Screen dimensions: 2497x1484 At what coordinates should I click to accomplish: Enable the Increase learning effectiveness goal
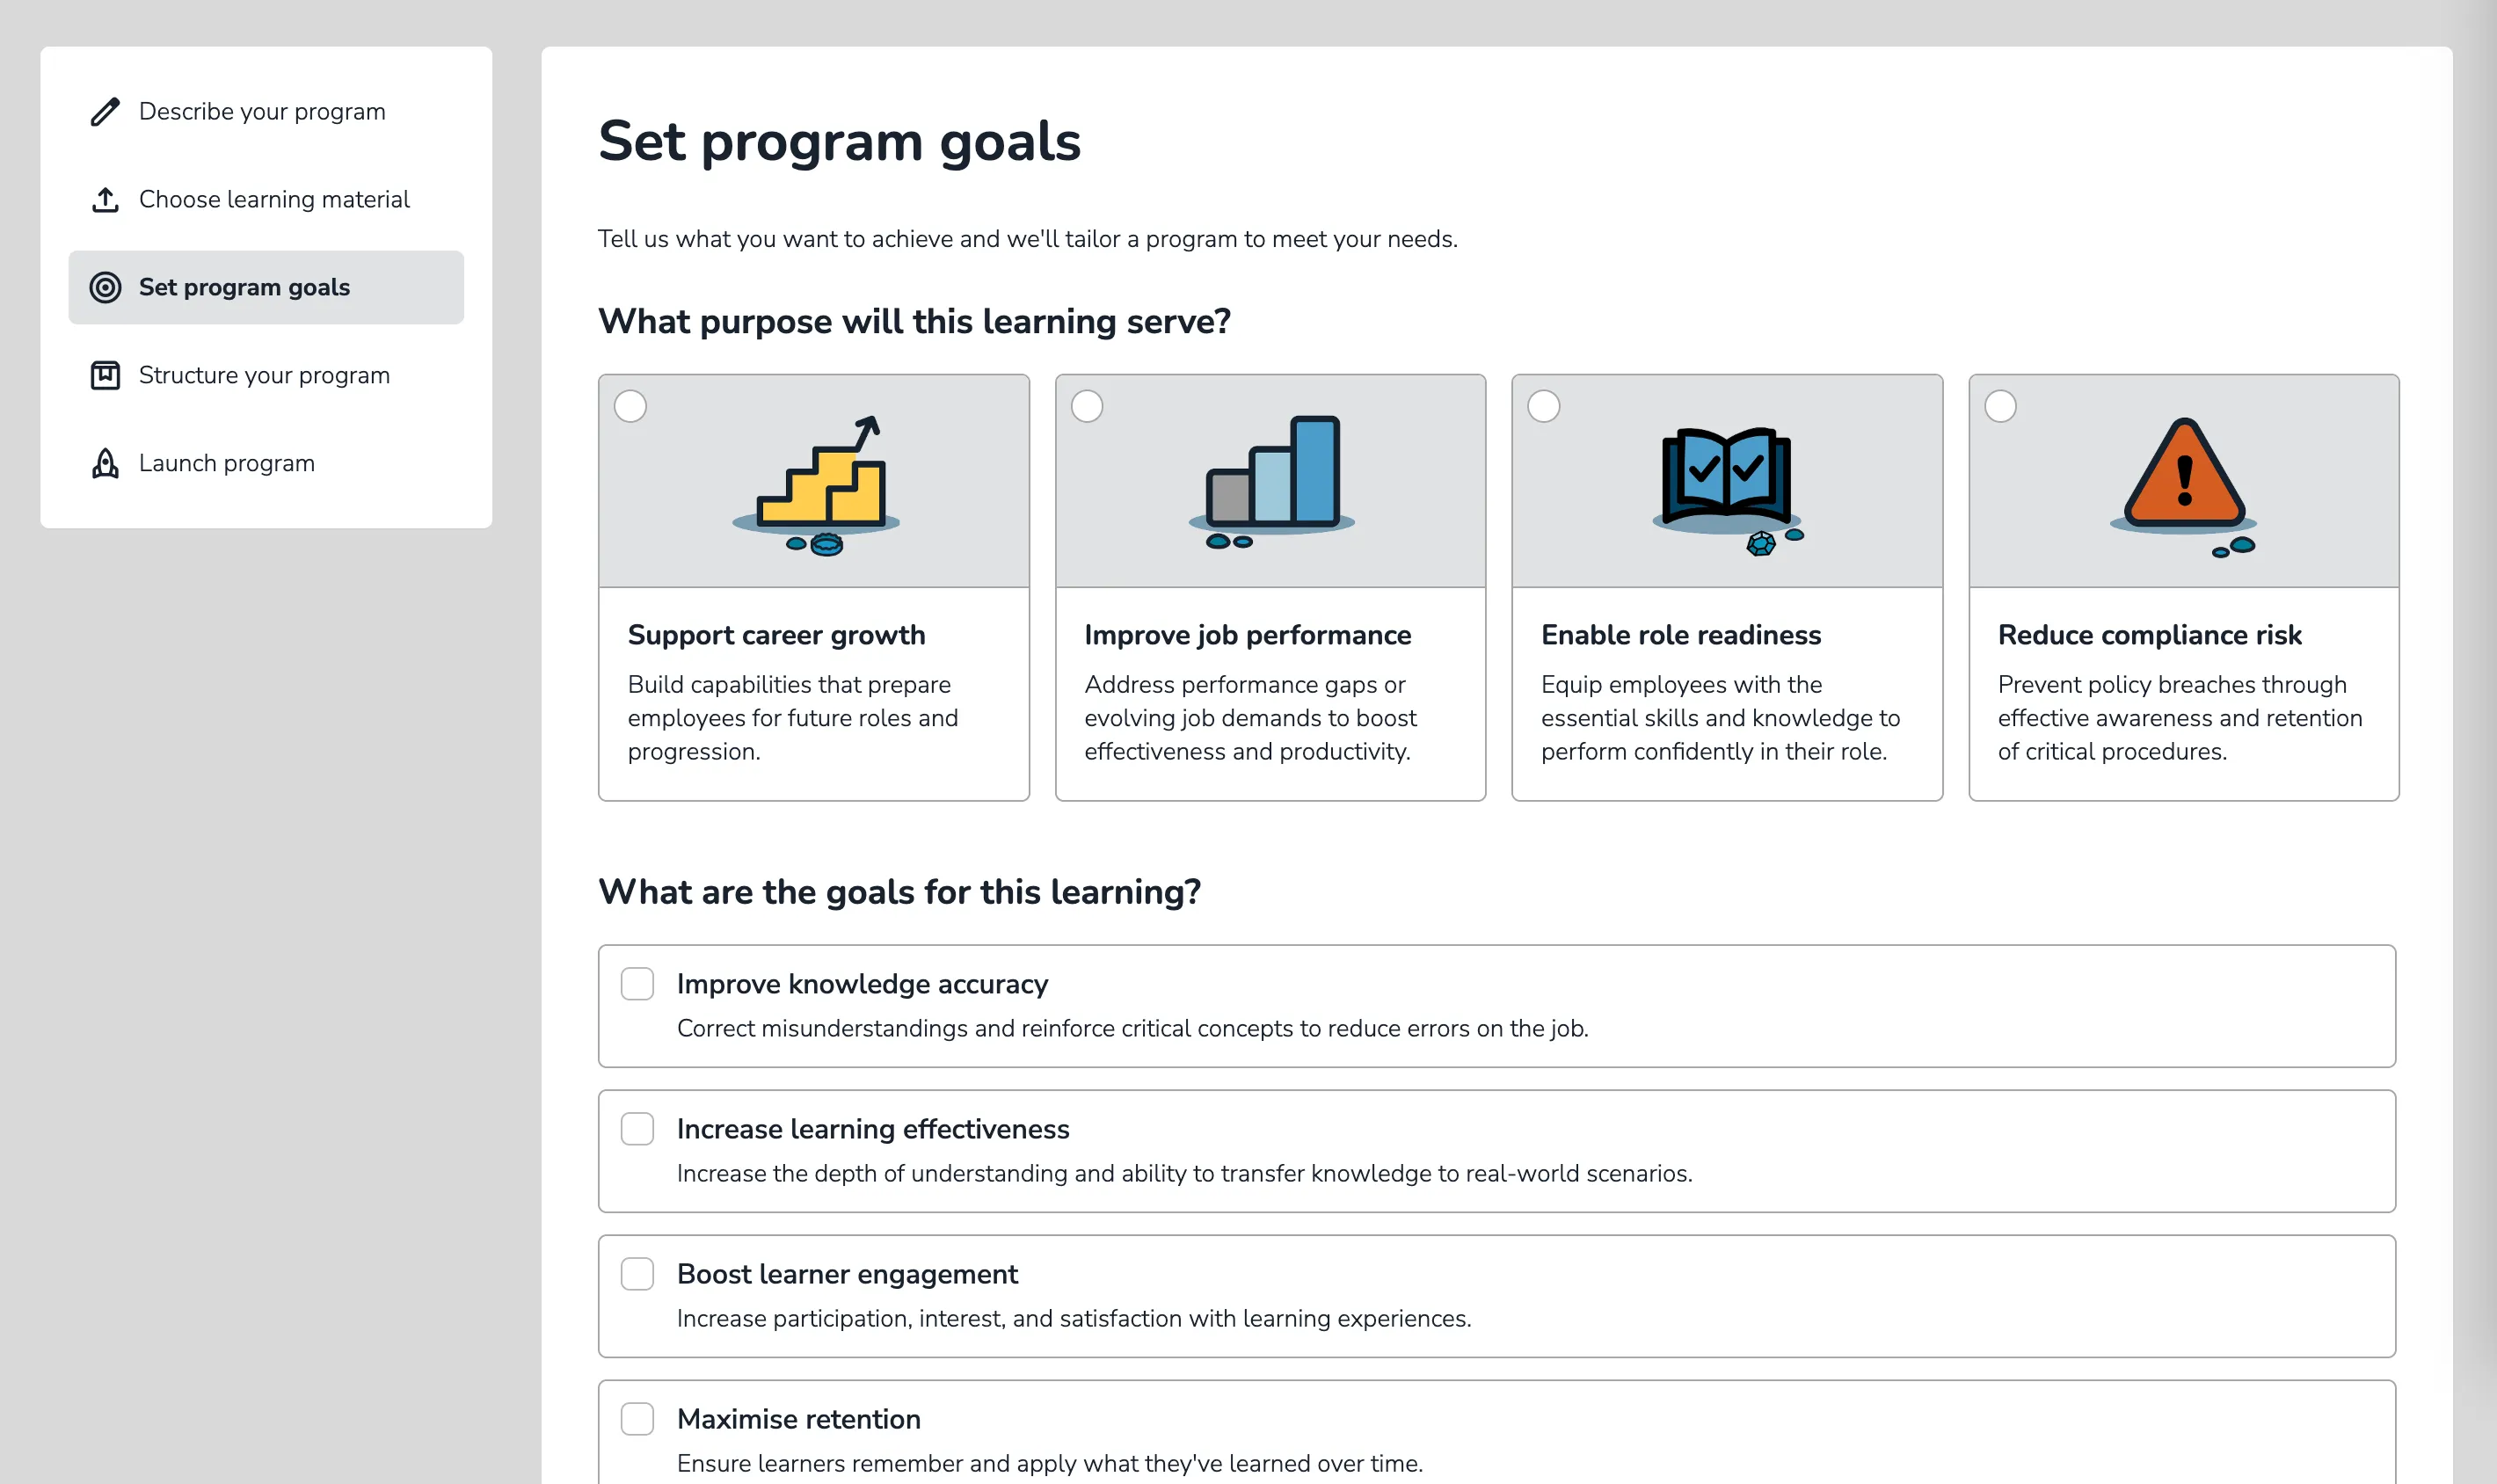point(637,1129)
